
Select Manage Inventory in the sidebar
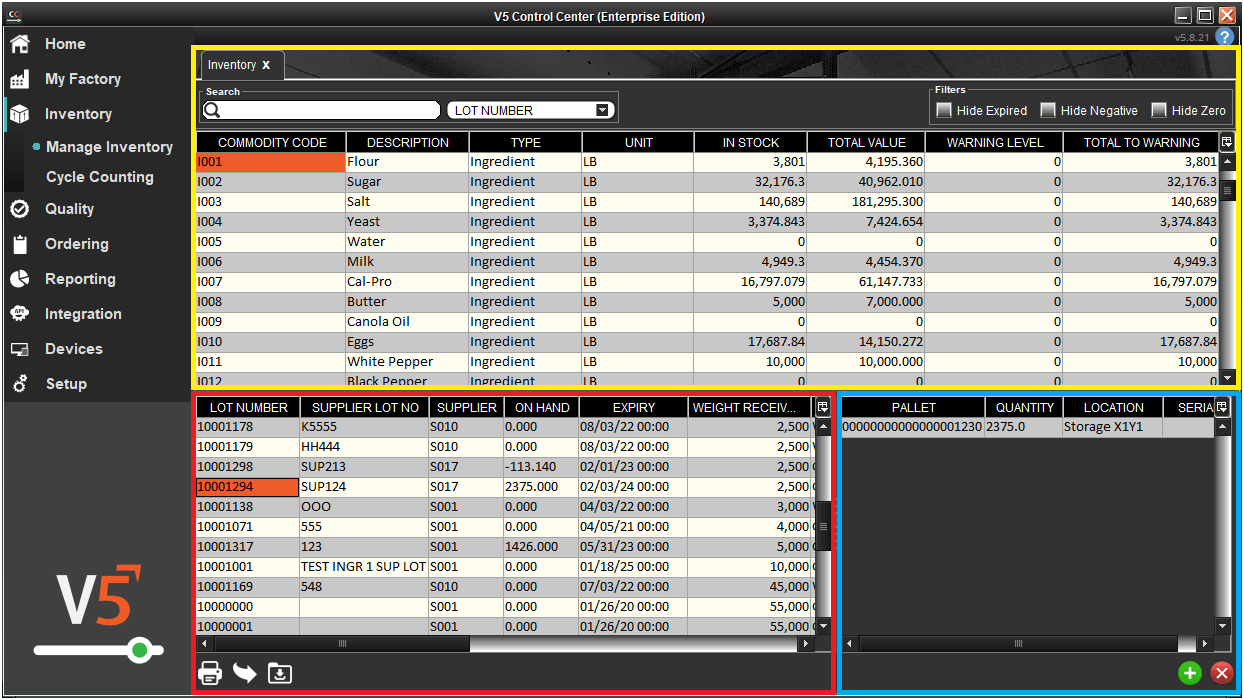(x=110, y=146)
